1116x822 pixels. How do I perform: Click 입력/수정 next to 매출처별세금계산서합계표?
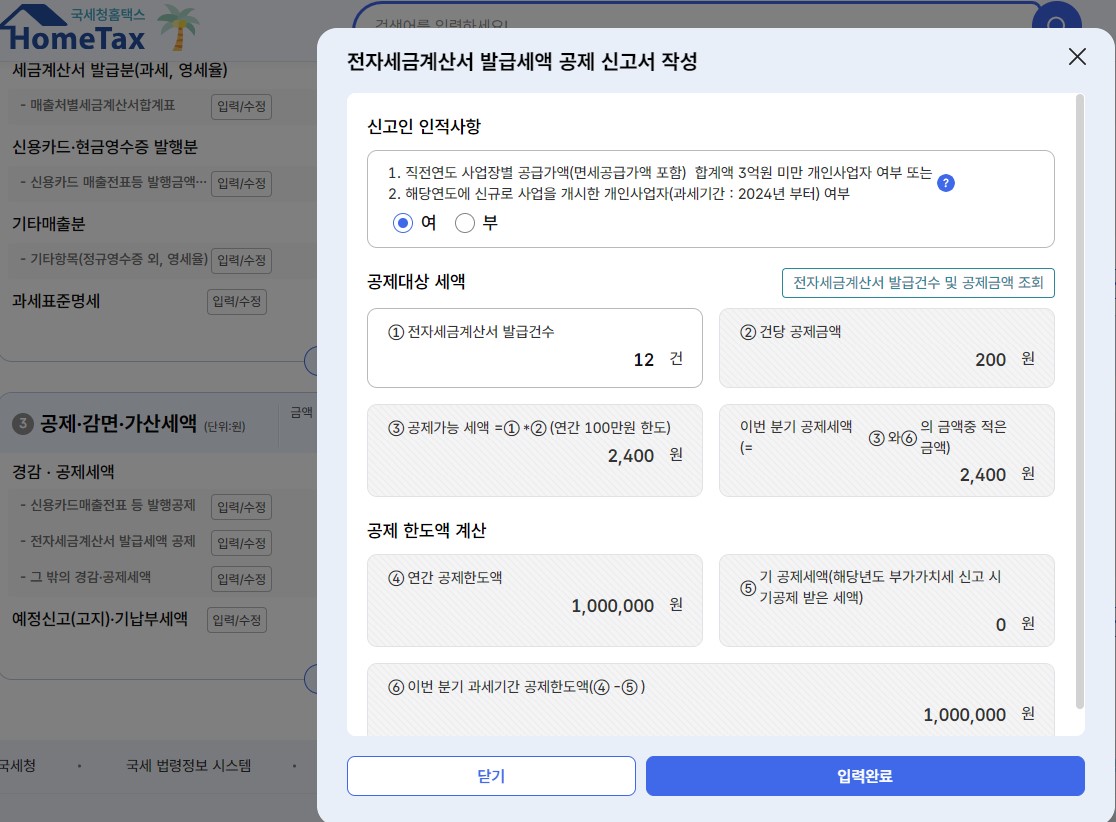tap(241, 106)
